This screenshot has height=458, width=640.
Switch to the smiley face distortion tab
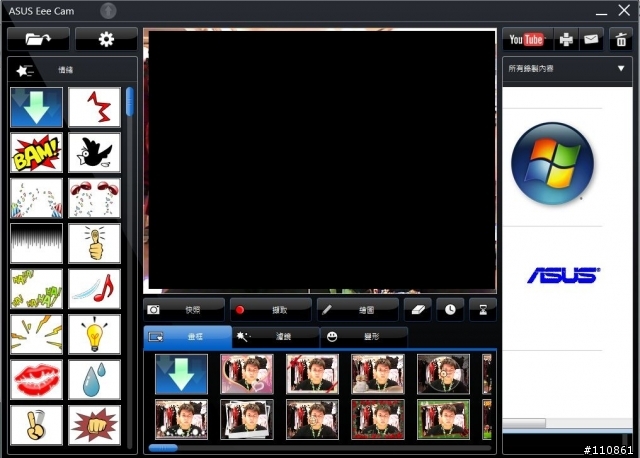pos(364,337)
